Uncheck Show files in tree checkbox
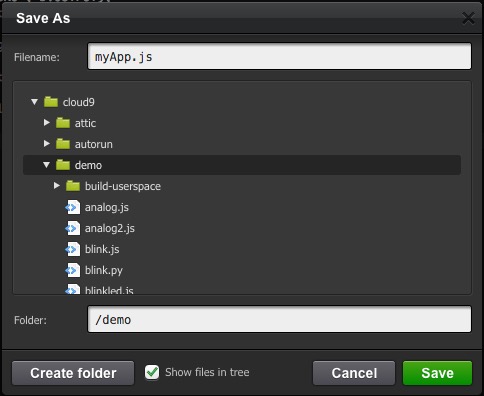Viewport: 484px width, 396px height. (152, 372)
